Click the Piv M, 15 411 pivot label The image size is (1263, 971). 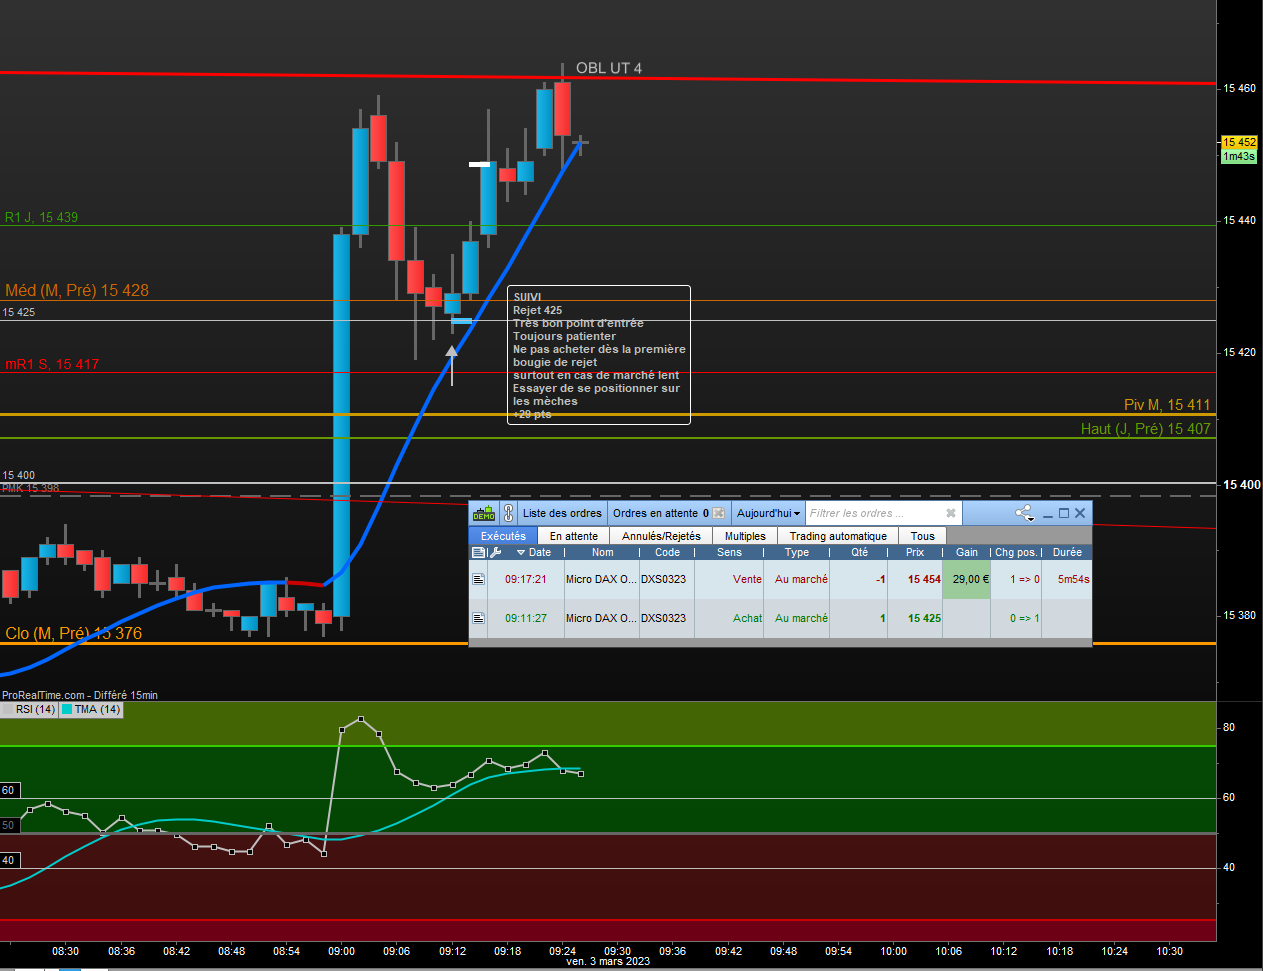click(1167, 405)
